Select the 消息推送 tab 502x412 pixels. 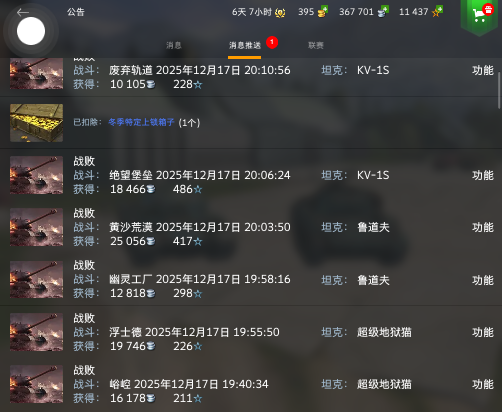point(245,45)
